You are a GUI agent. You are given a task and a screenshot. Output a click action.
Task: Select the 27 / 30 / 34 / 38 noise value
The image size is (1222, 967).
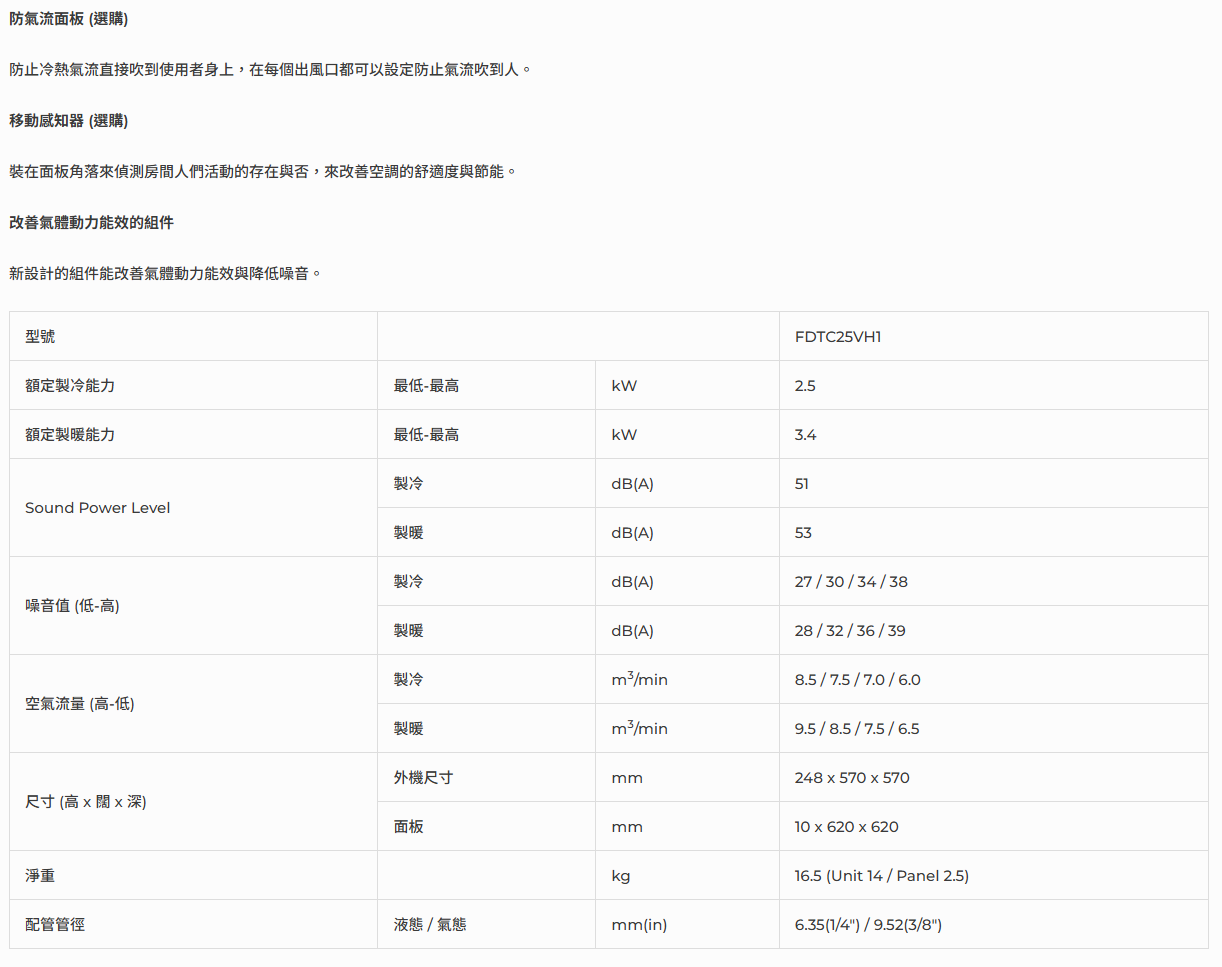[x=851, y=582]
